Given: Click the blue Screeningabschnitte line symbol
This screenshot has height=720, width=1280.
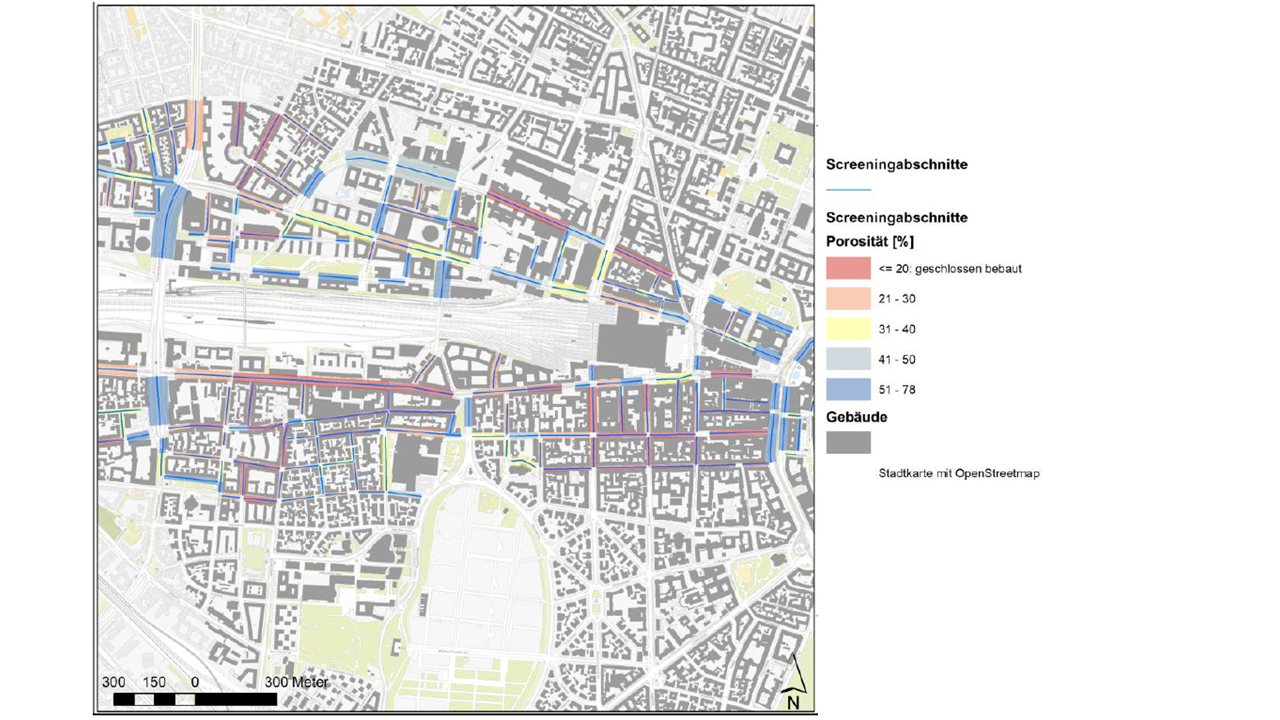Looking at the screenshot, I should tap(848, 190).
